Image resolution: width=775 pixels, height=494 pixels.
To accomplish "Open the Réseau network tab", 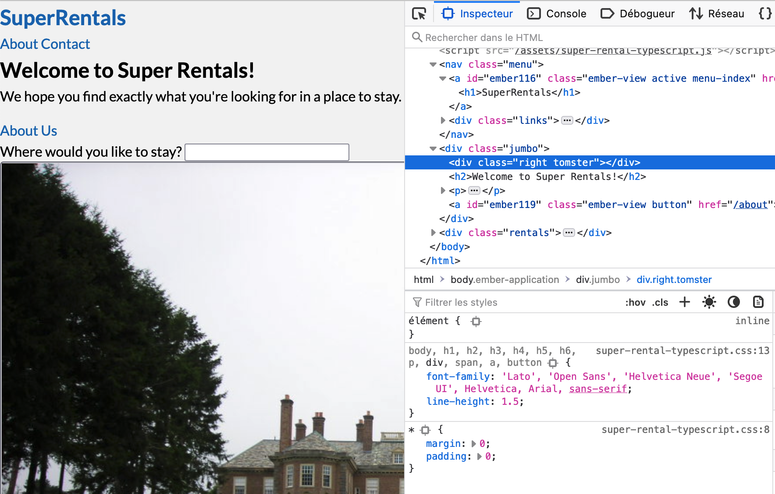I will 716,14.
